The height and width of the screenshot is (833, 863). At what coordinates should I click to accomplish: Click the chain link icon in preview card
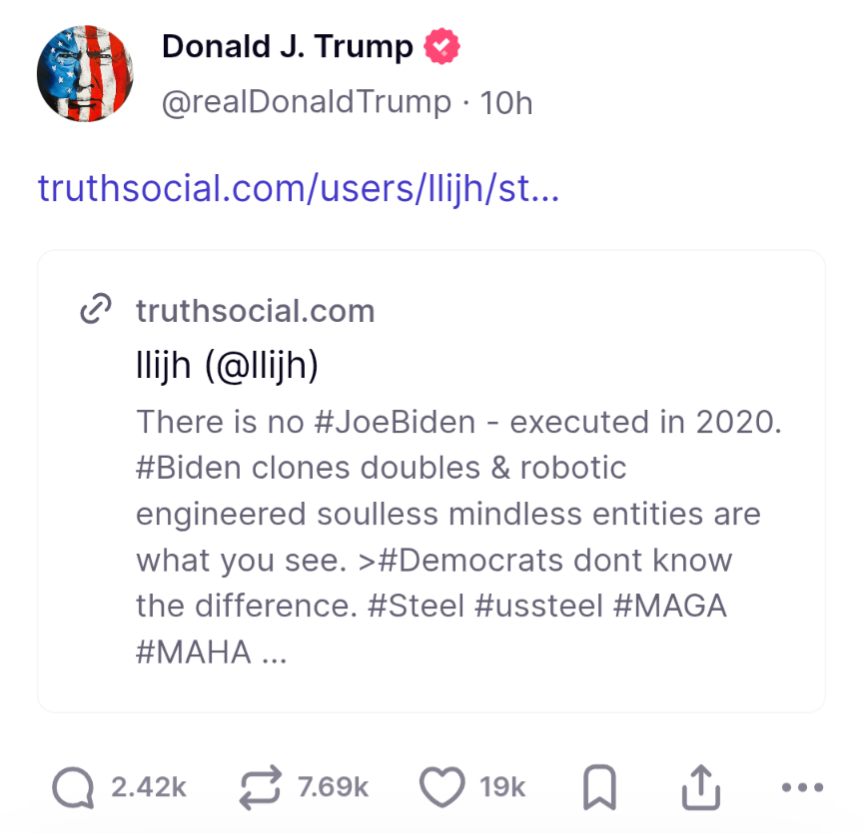pos(94,311)
